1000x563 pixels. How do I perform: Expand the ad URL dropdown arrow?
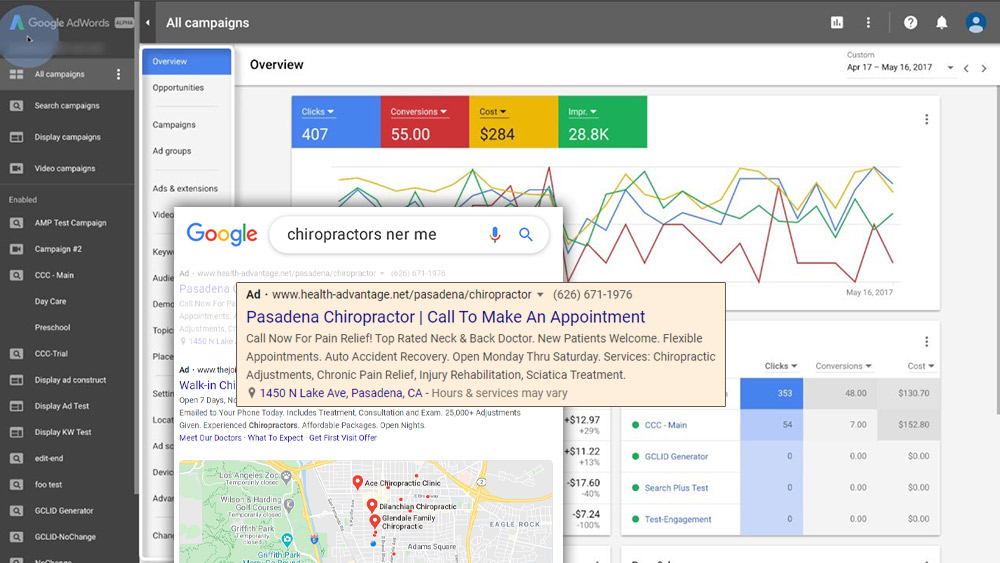[540, 295]
